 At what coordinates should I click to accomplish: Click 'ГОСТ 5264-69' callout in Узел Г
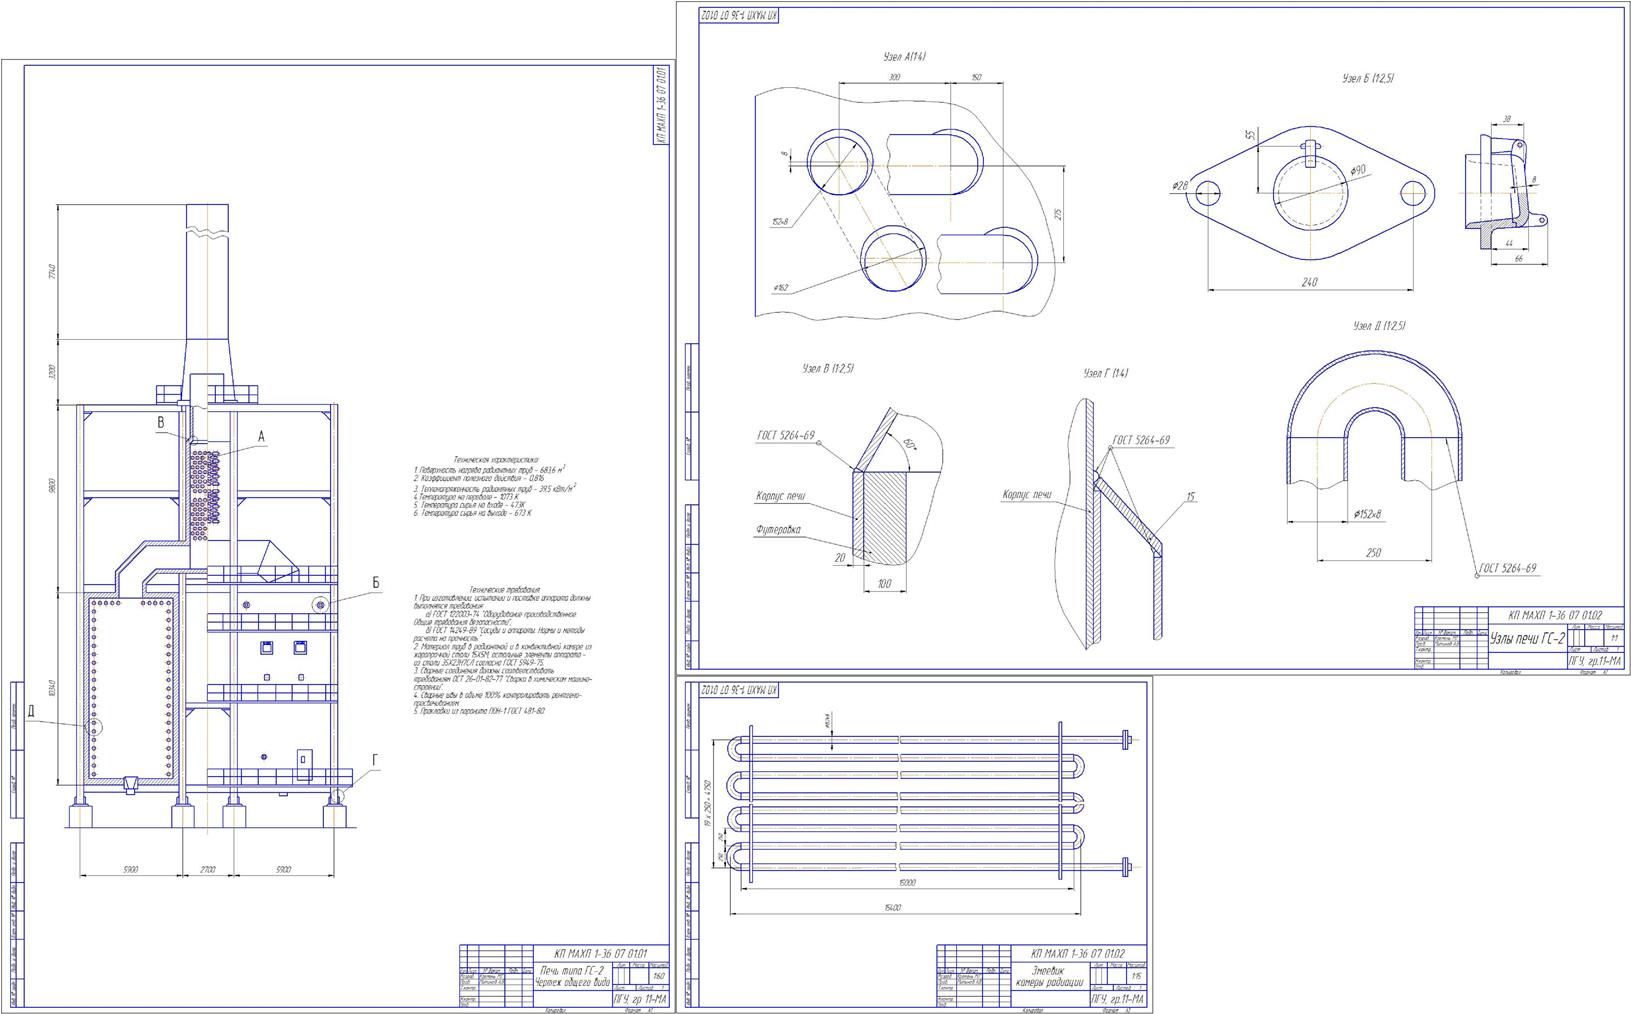tap(1141, 440)
